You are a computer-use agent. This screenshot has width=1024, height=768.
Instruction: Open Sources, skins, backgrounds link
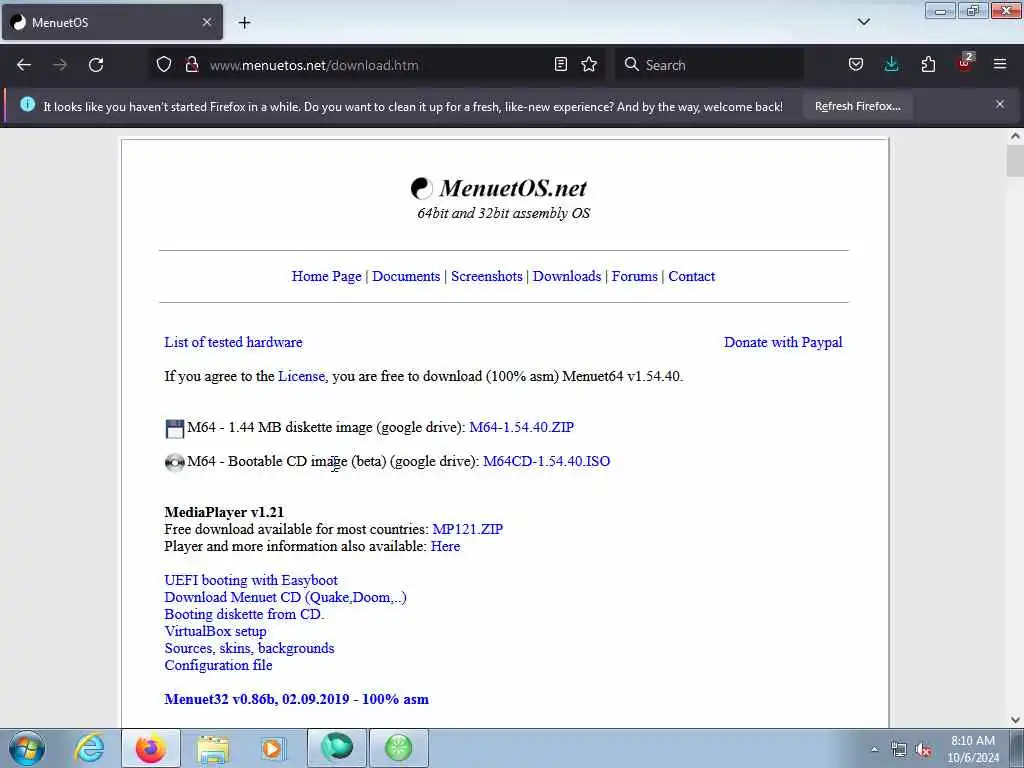249,648
